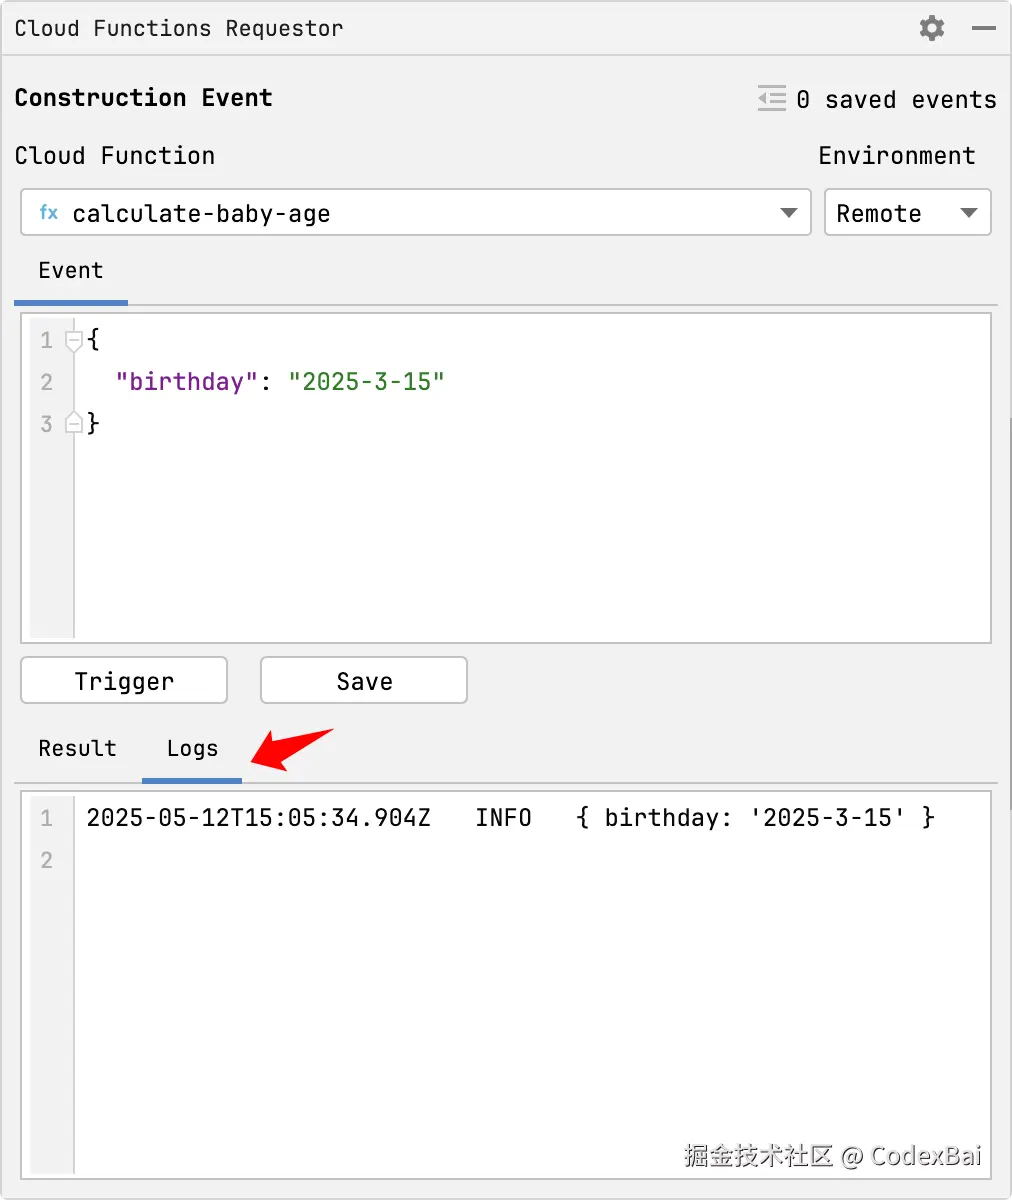Image resolution: width=1012 pixels, height=1200 pixels.
Task: Switch to the Event tab
Action: click(x=70, y=271)
